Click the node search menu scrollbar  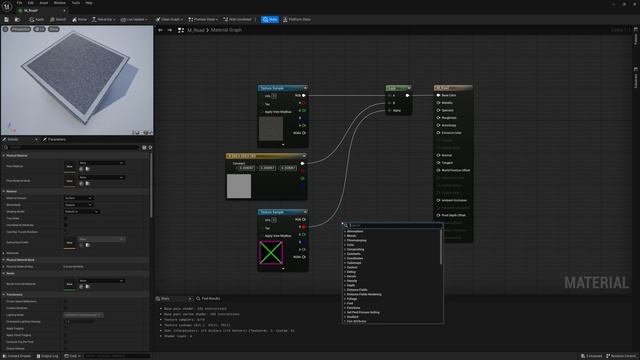pyautogui.click(x=441, y=247)
